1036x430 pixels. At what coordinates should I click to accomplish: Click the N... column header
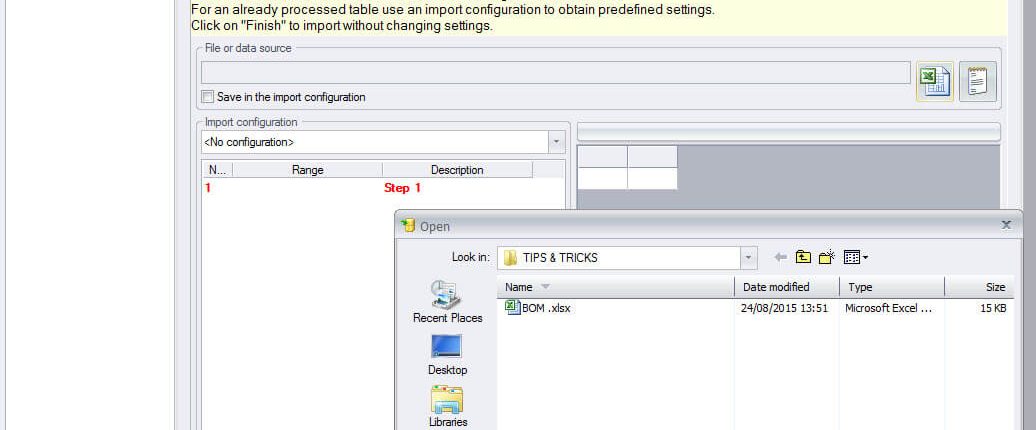217,170
